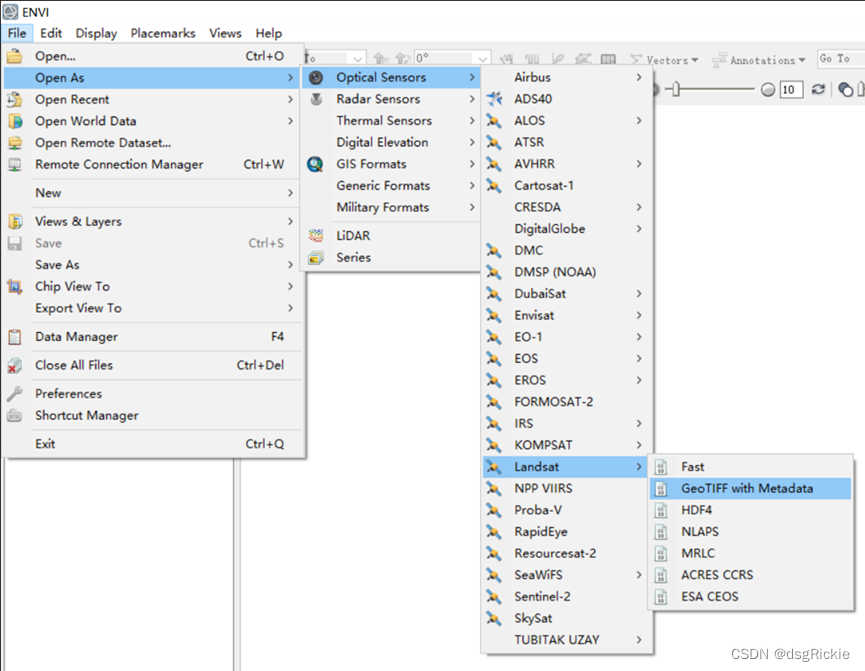Expand the Radar Sensors submenu arrow
865x671 pixels.
click(472, 99)
